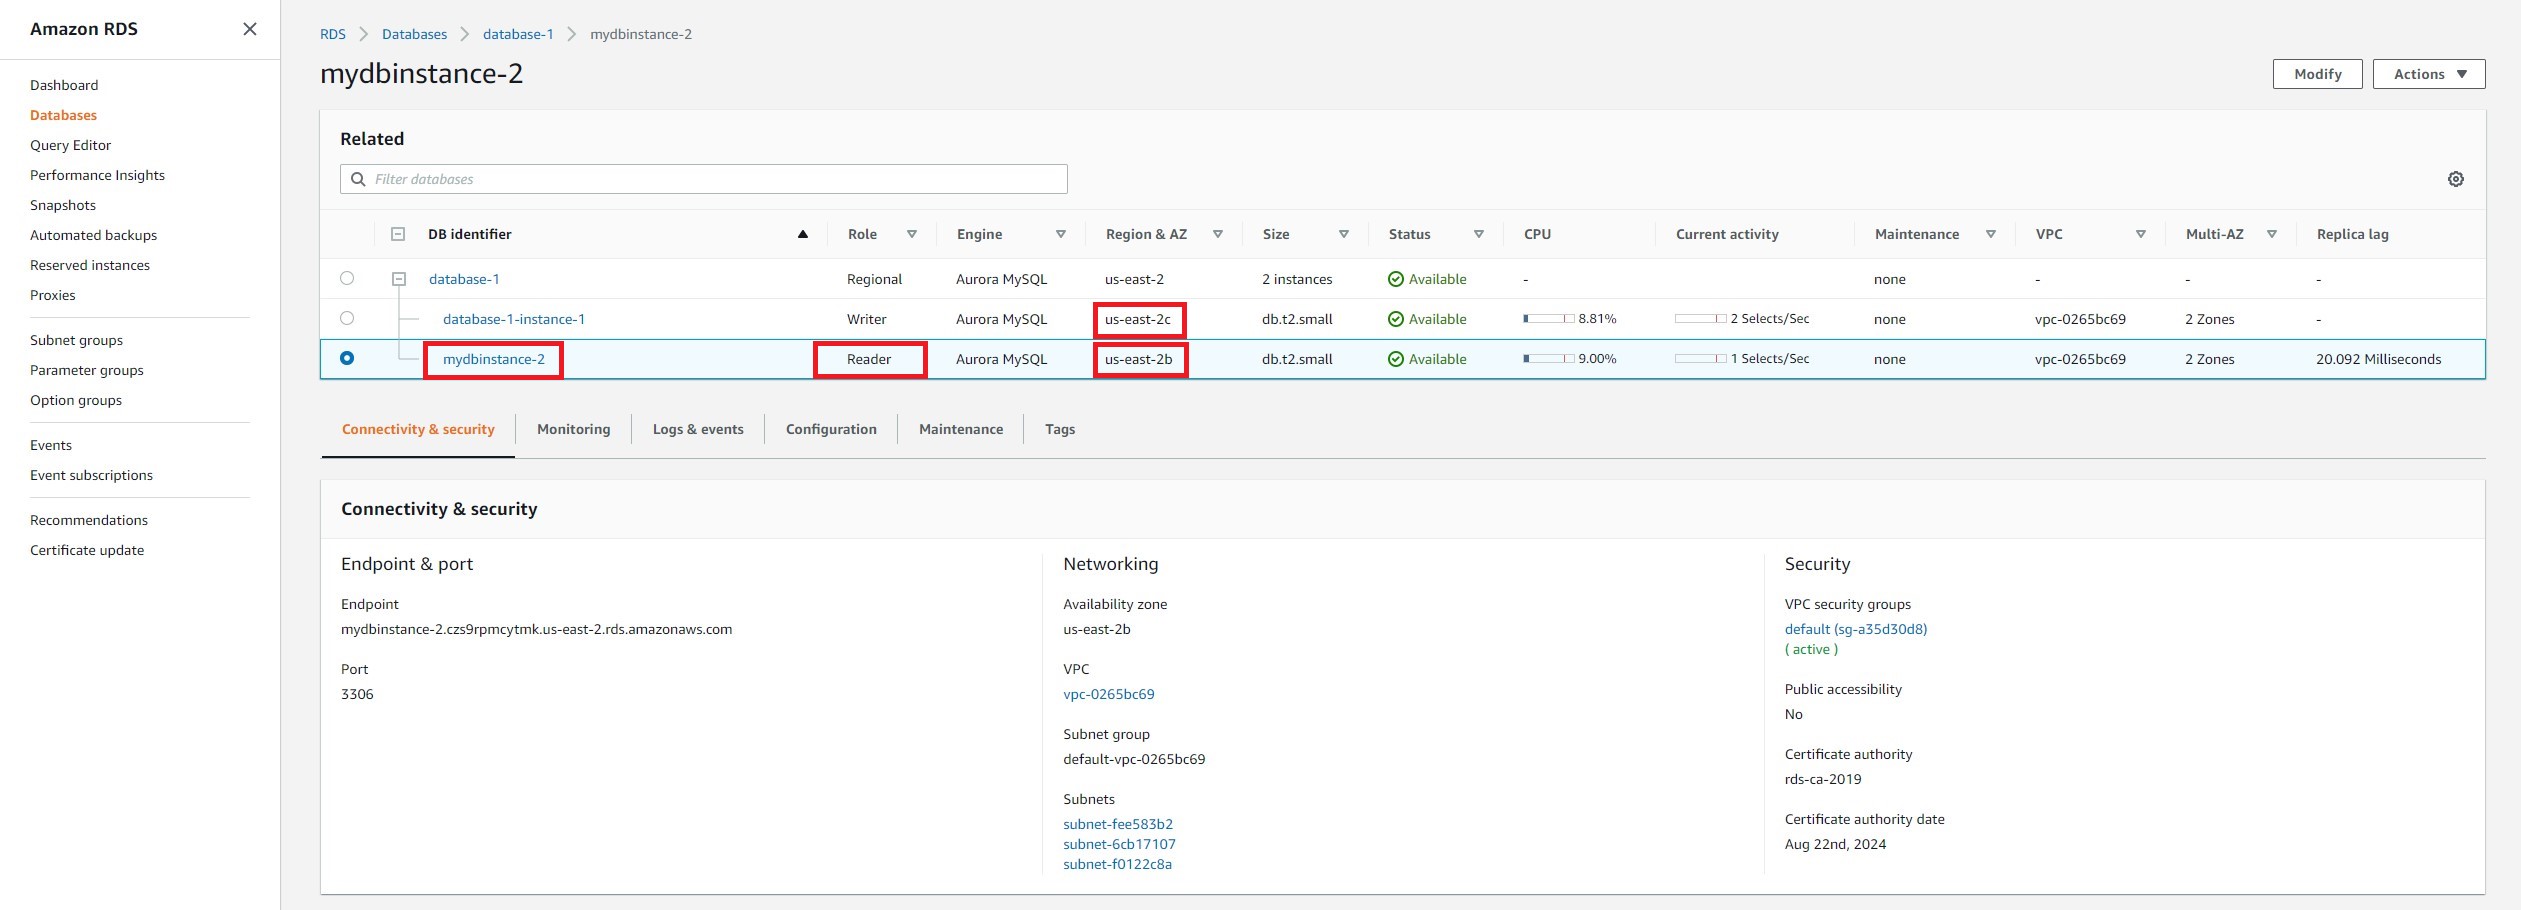Open Performance Insights in sidebar

point(97,175)
